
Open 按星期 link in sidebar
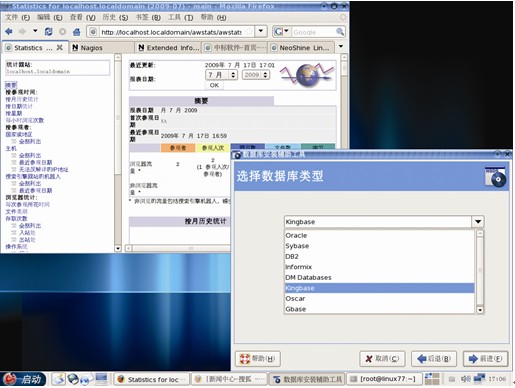coord(14,113)
